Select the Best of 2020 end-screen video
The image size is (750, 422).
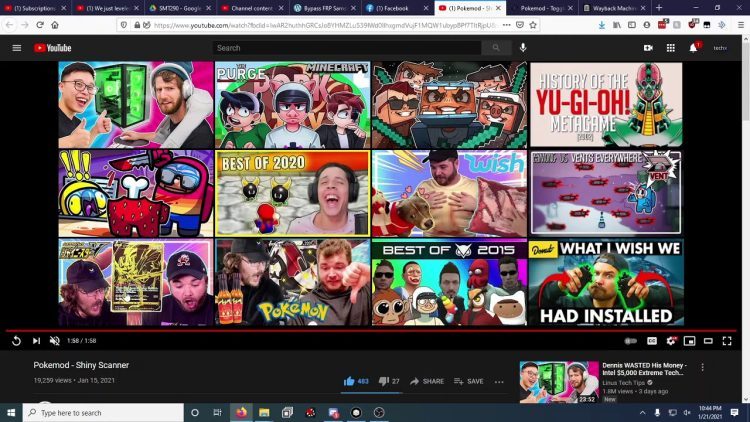[293, 193]
